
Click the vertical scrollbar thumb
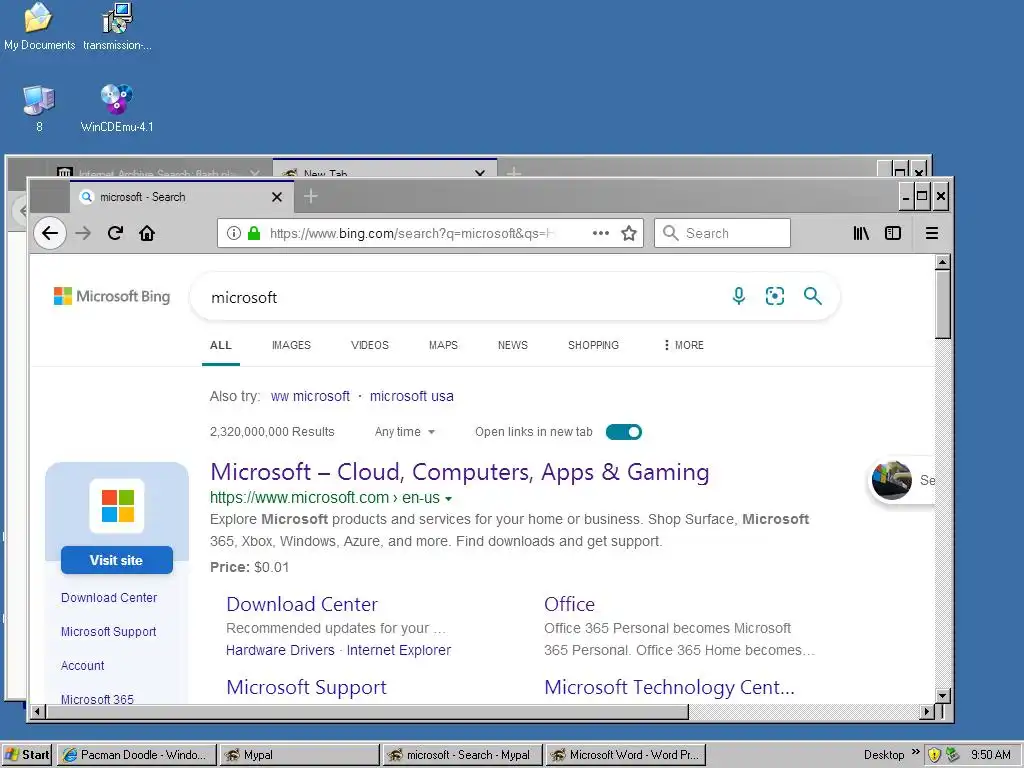point(942,304)
